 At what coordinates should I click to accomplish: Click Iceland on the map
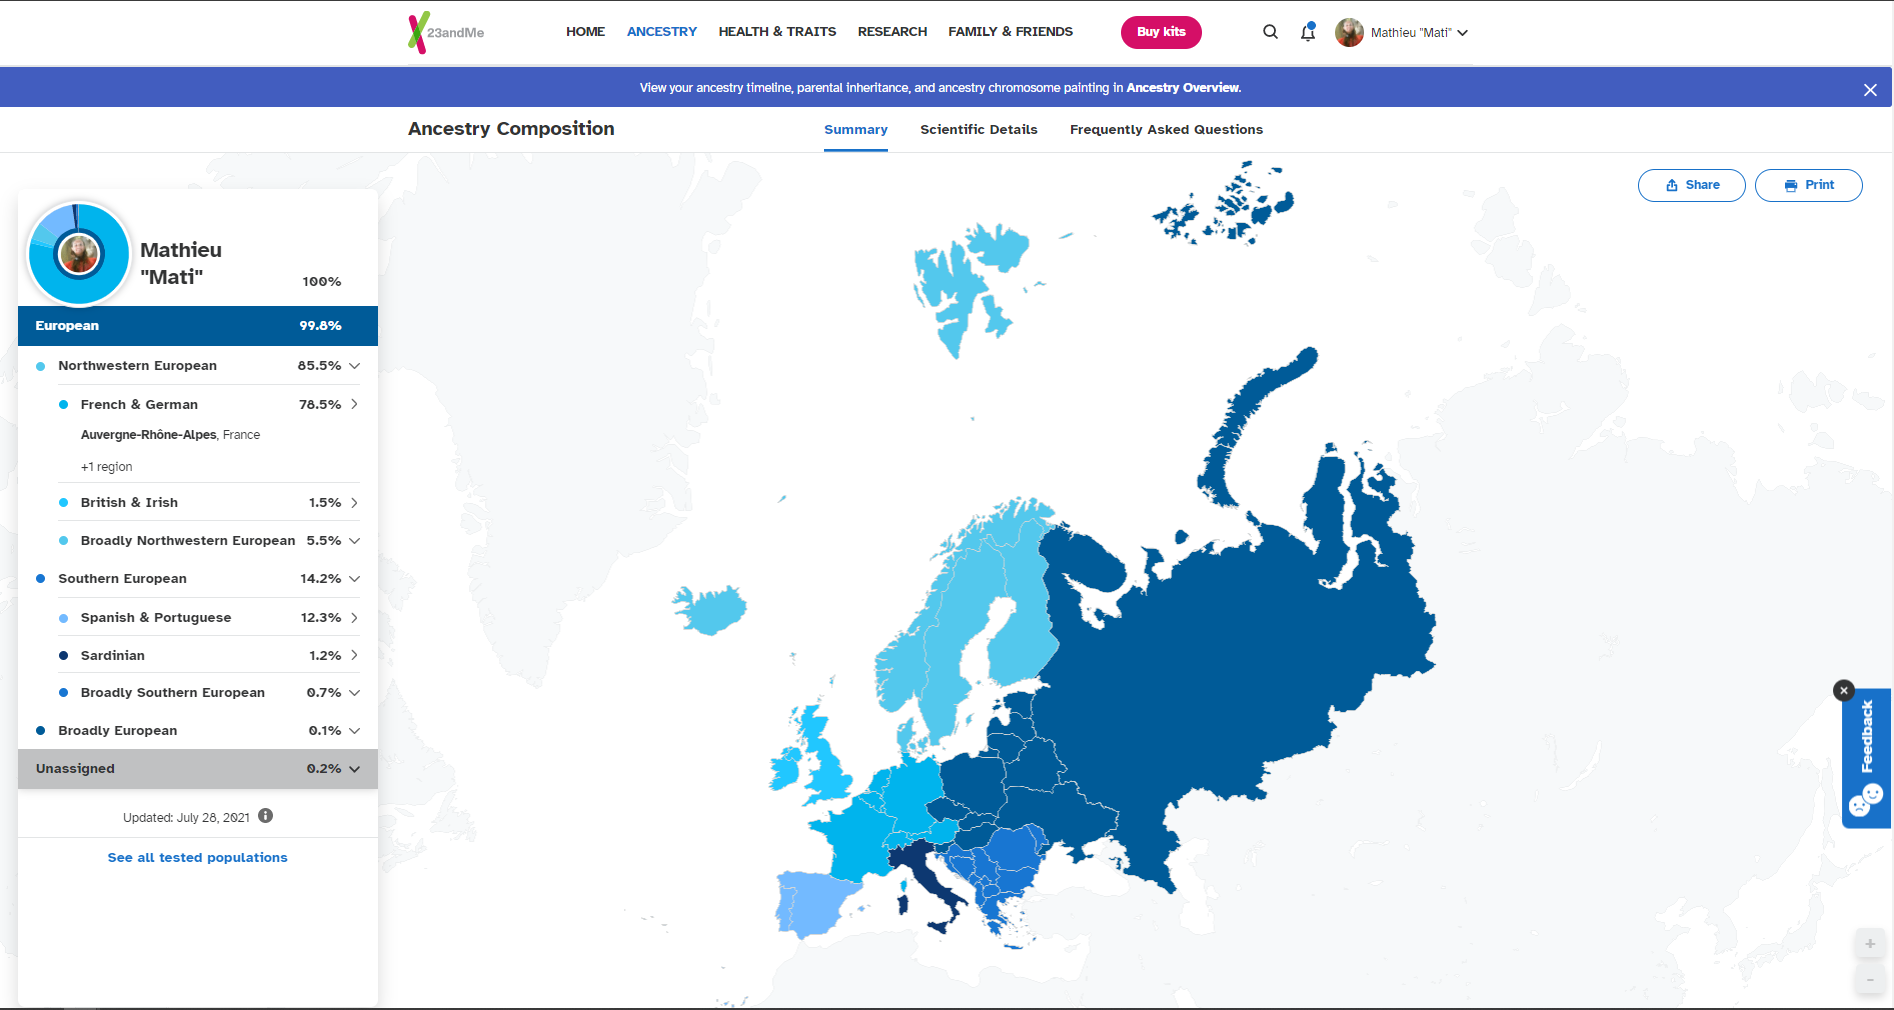pyautogui.click(x=709, y=610)
